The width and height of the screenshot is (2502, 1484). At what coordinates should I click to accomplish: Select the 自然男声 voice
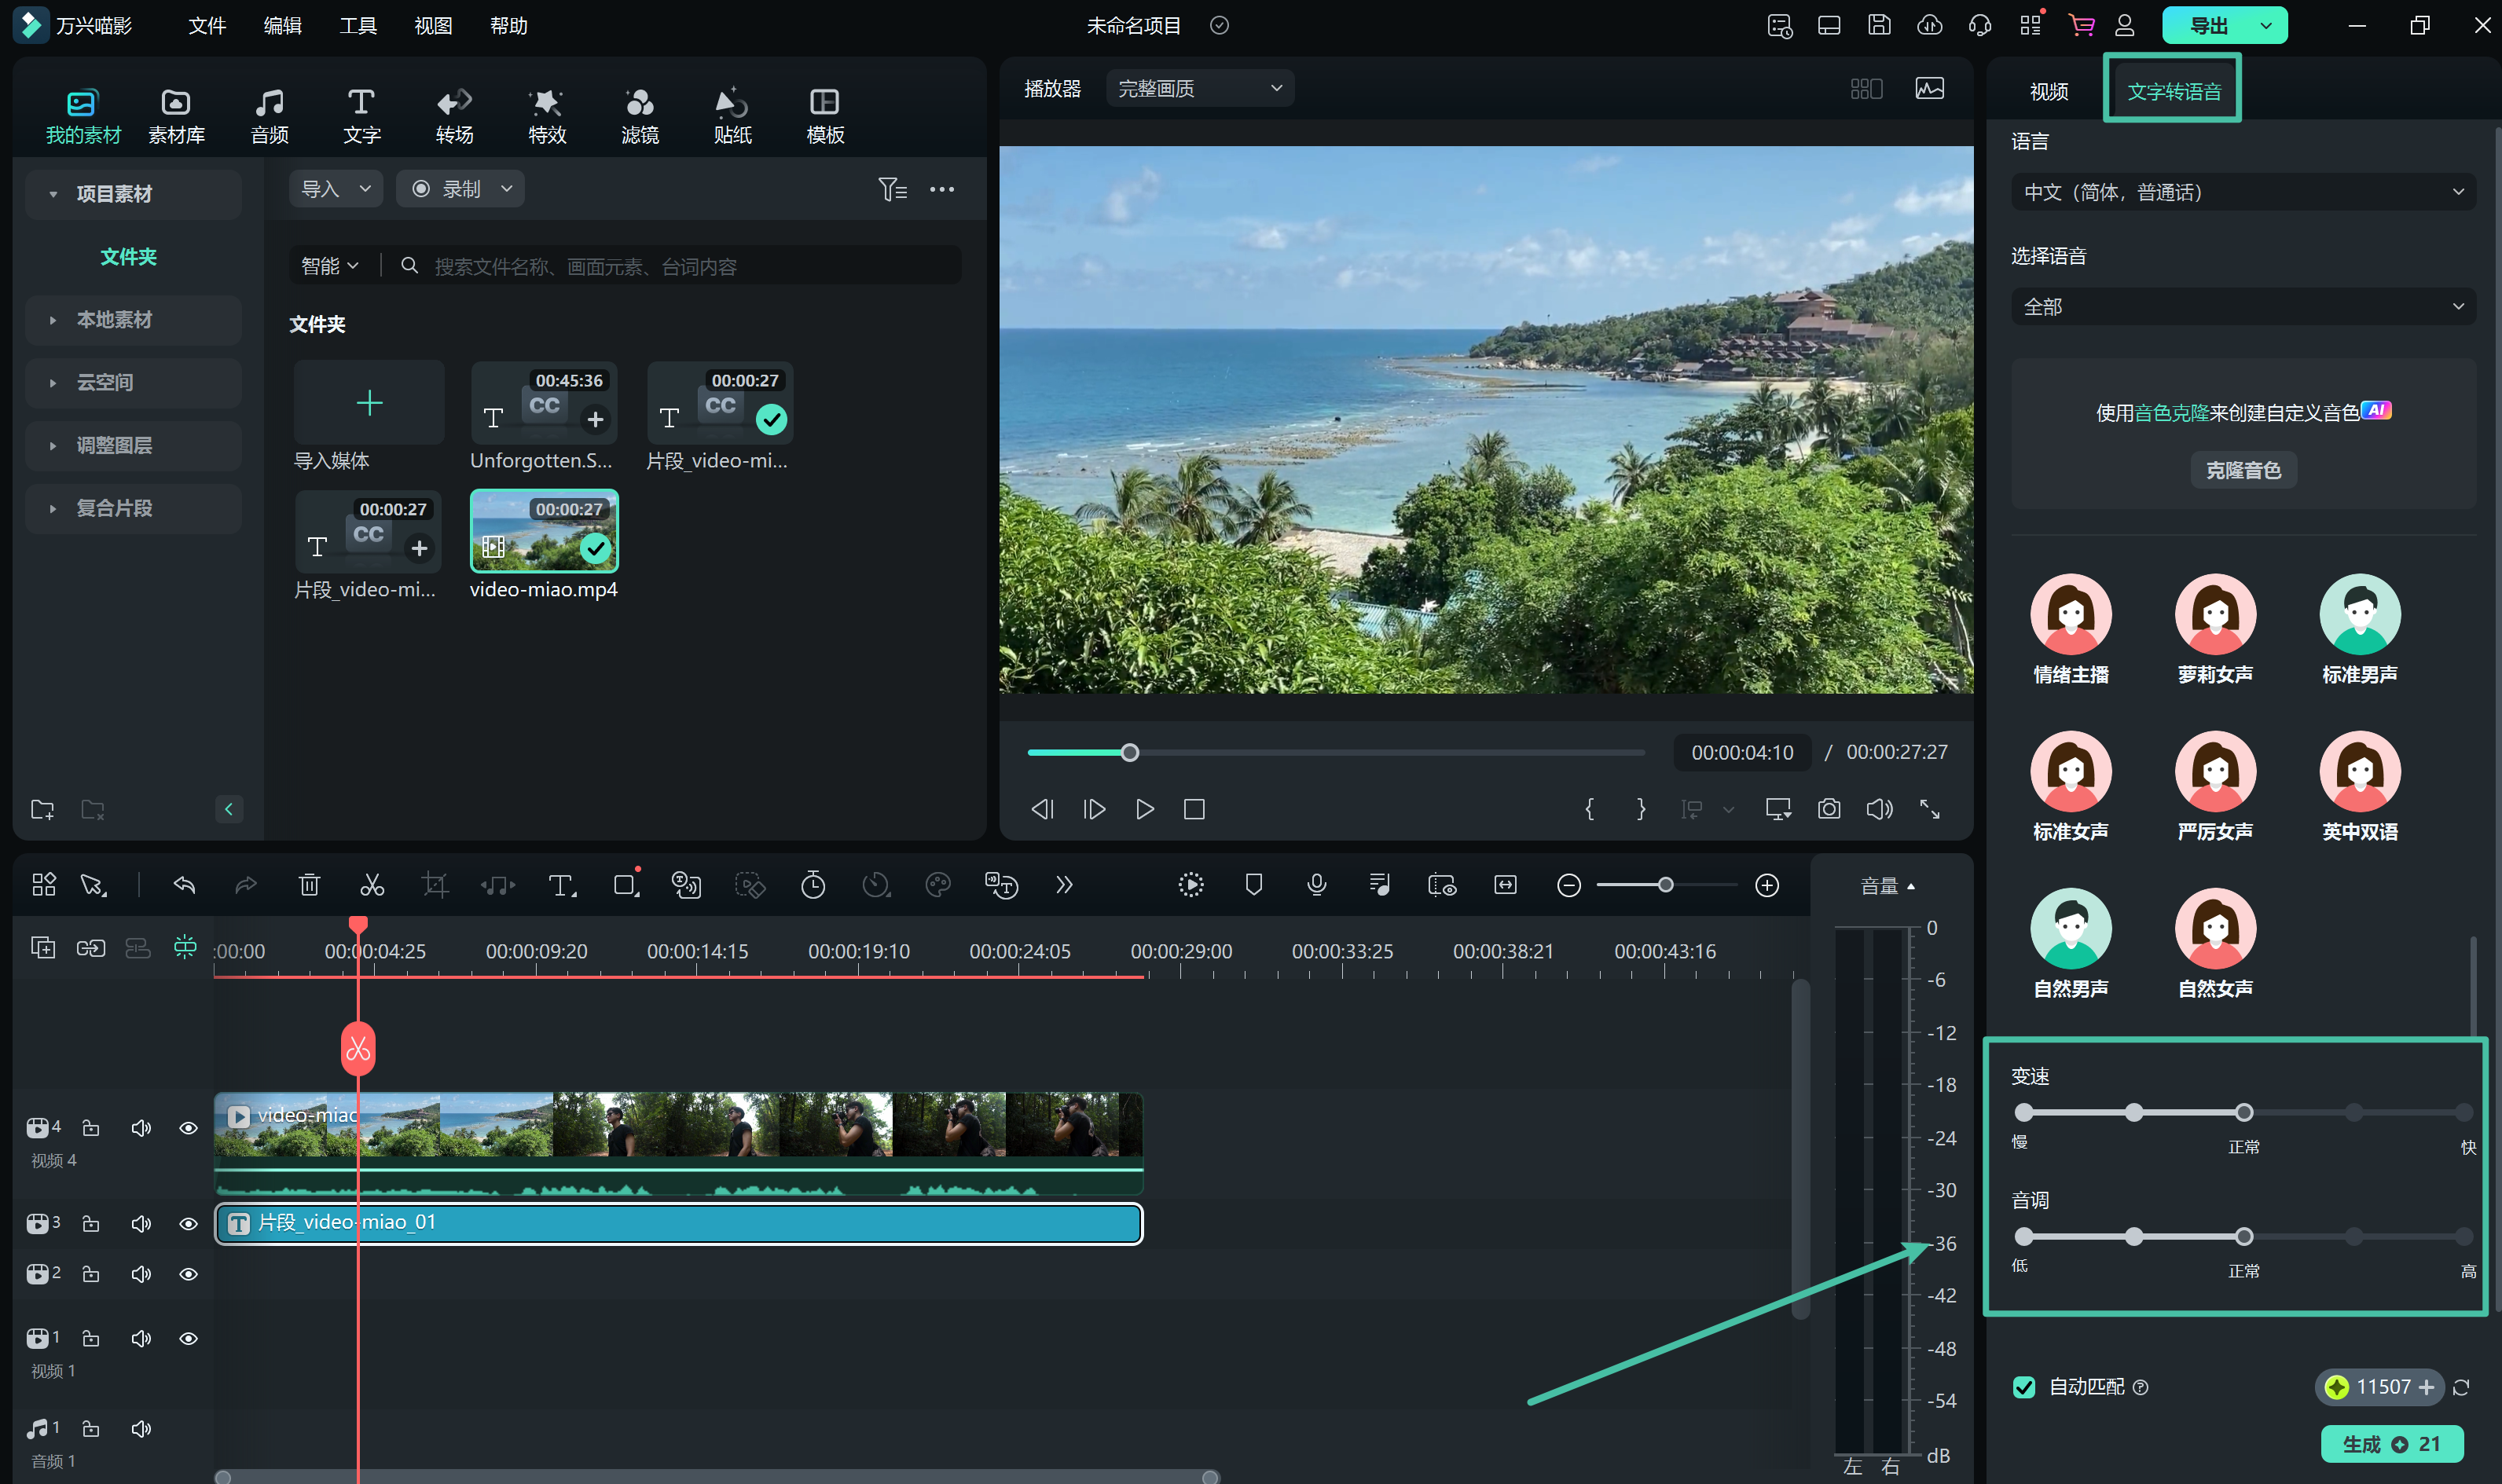click(x=2071, y=944)
